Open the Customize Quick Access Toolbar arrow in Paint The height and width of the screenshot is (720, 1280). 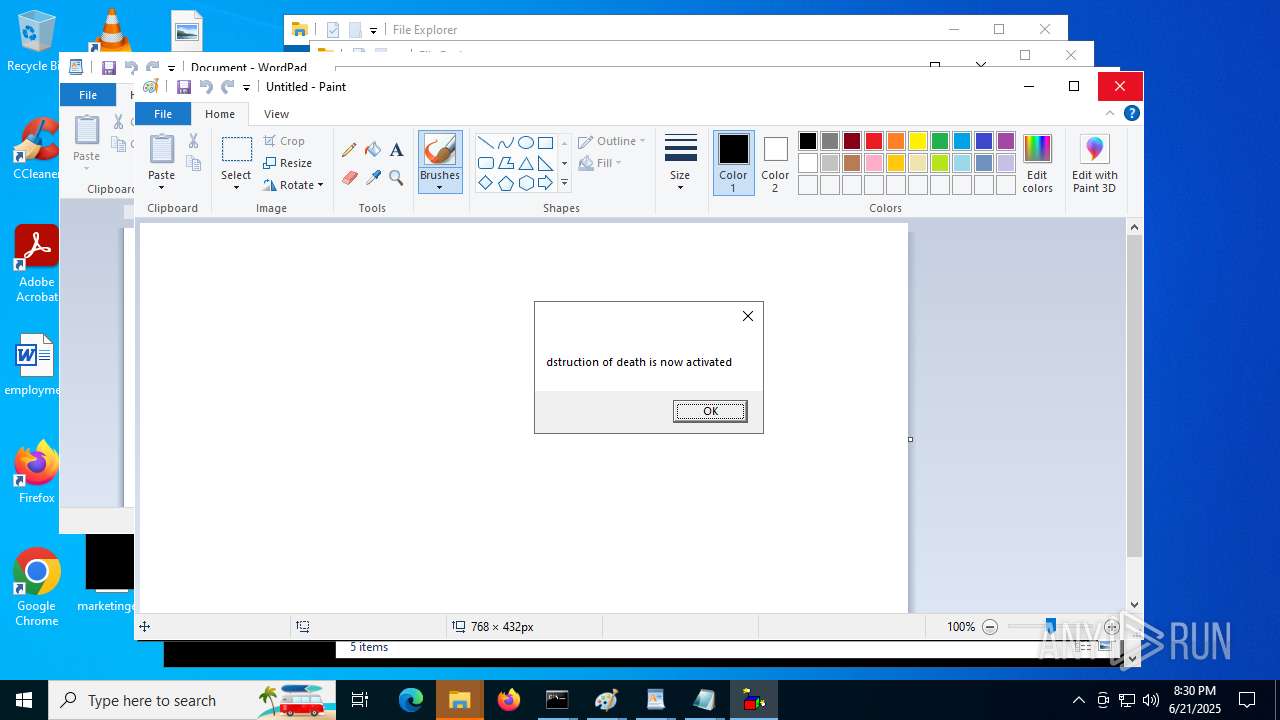[246, 88]
